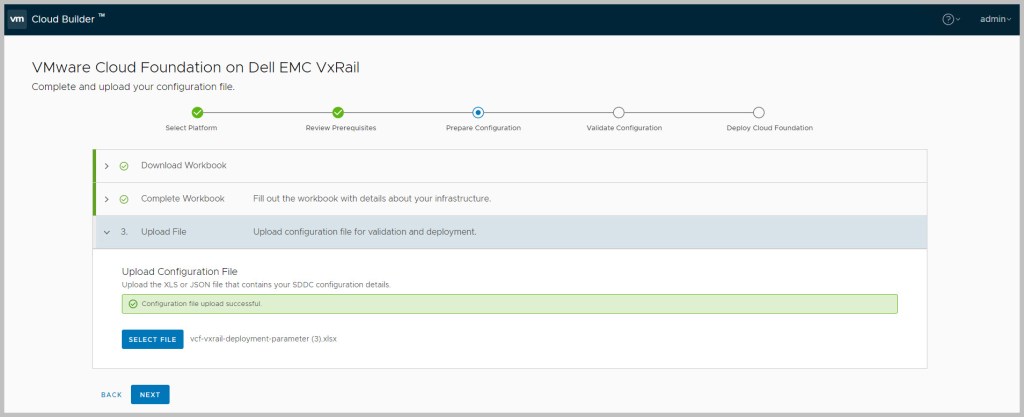Expand the Complete Workbook section chevron
Screen dimensions: 1024x417
click(106, 199)
